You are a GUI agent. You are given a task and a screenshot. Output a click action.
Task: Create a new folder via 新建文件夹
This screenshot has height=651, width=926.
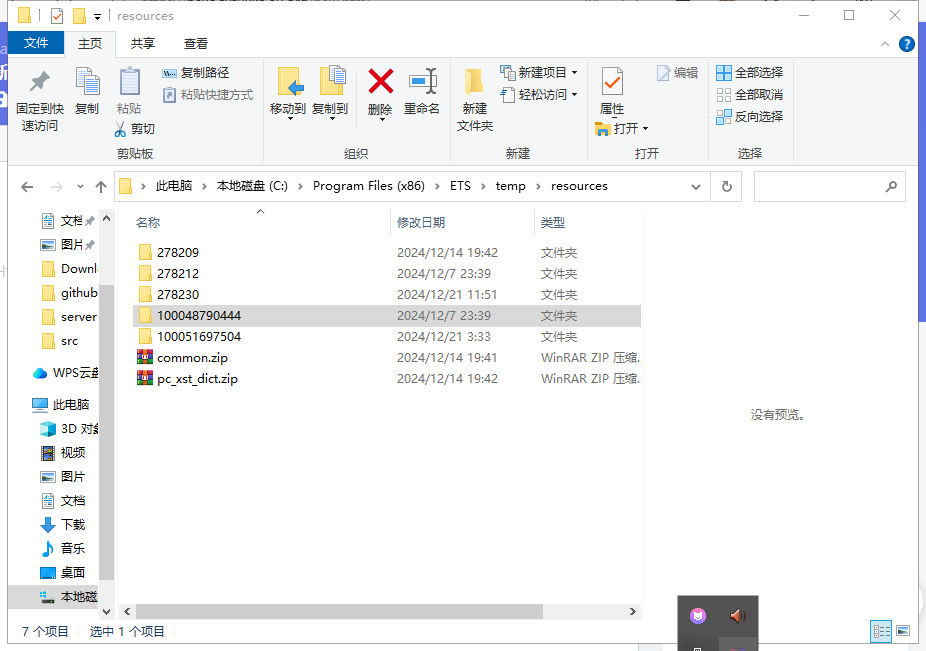coord(474,99)
